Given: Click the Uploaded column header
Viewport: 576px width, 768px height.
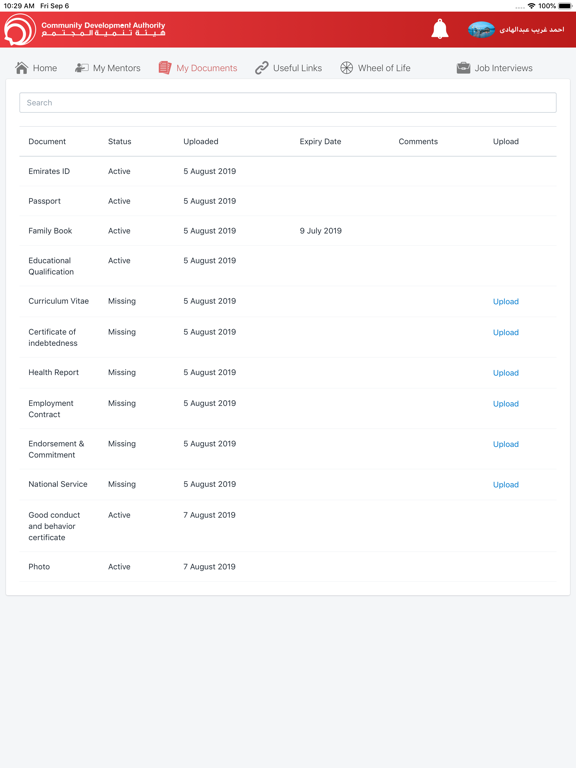Looking at the screenshot, I should point(201,142).
